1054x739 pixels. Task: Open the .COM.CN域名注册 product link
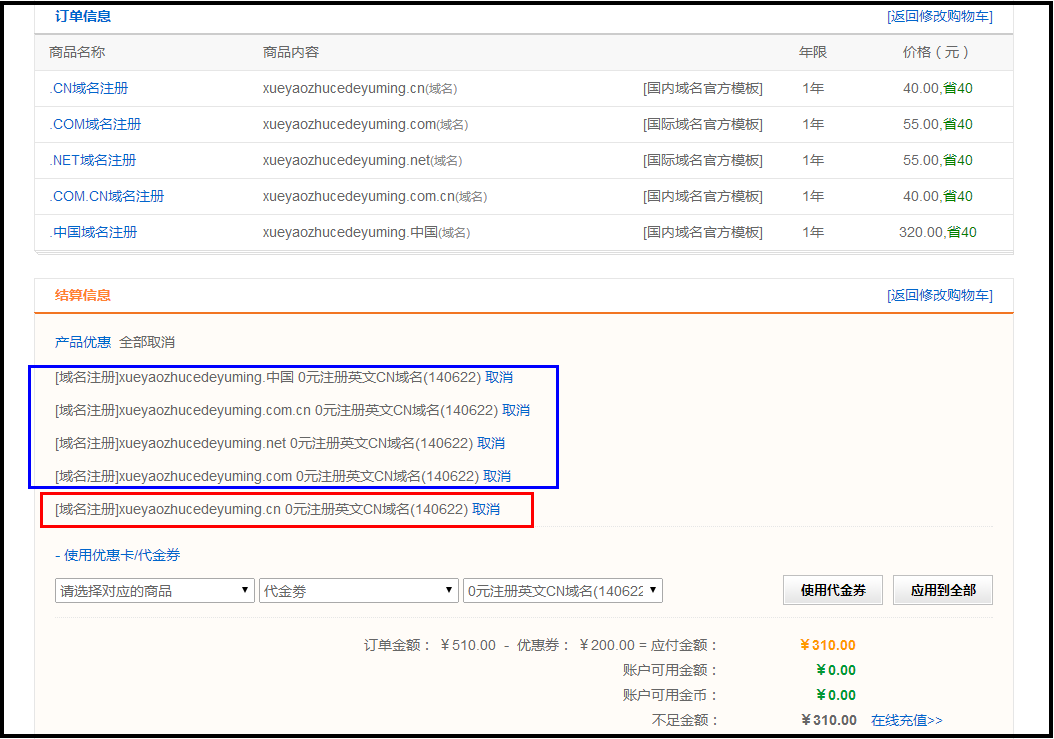click(x=107, y=196)
